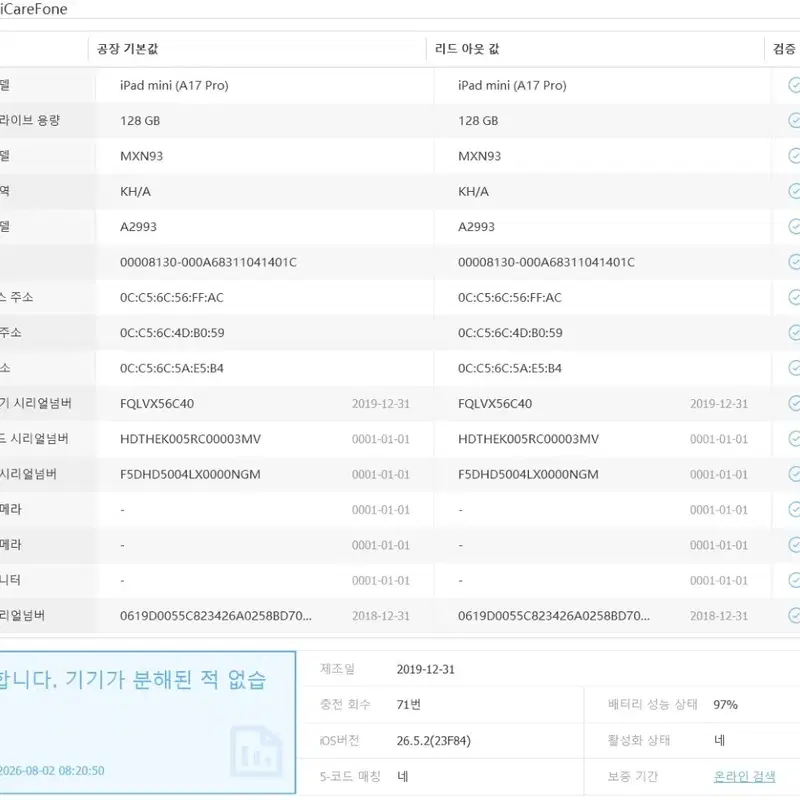This screenshot has height=800, width=800.
Task: Select read-out value 0C:C5:6C:4D:B0:59
Action: [x=510, y=333]
